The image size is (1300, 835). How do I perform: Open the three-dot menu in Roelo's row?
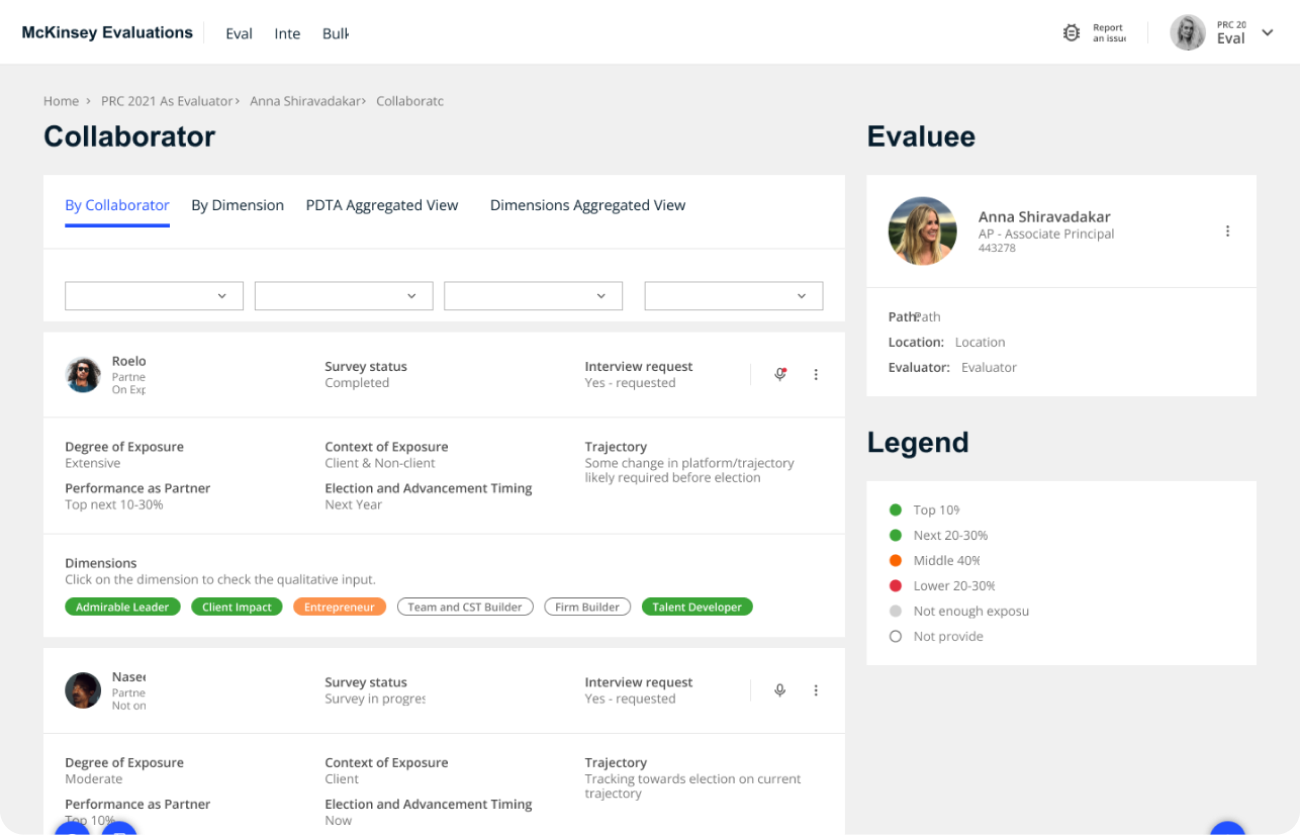click(x=816, y=374)
